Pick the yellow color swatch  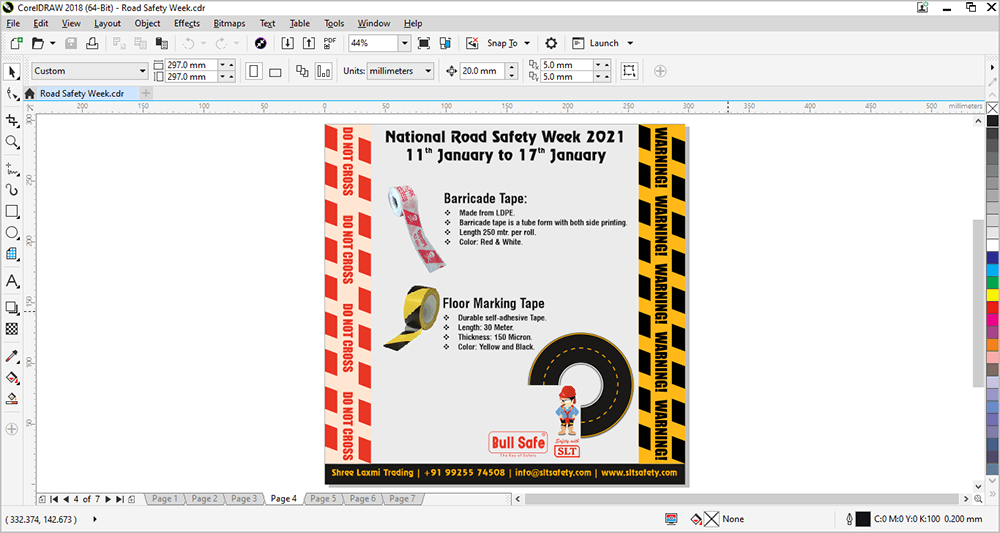click(x=993, y=295)
